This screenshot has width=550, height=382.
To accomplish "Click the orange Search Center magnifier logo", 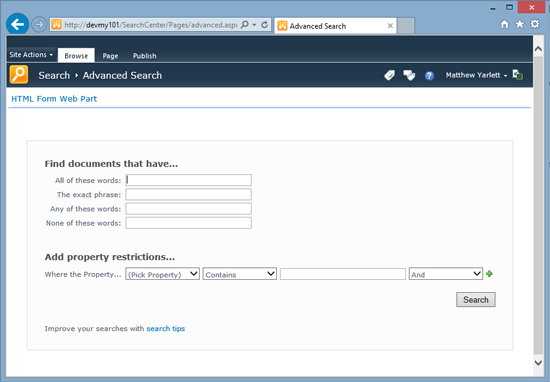I will point(19,75).
